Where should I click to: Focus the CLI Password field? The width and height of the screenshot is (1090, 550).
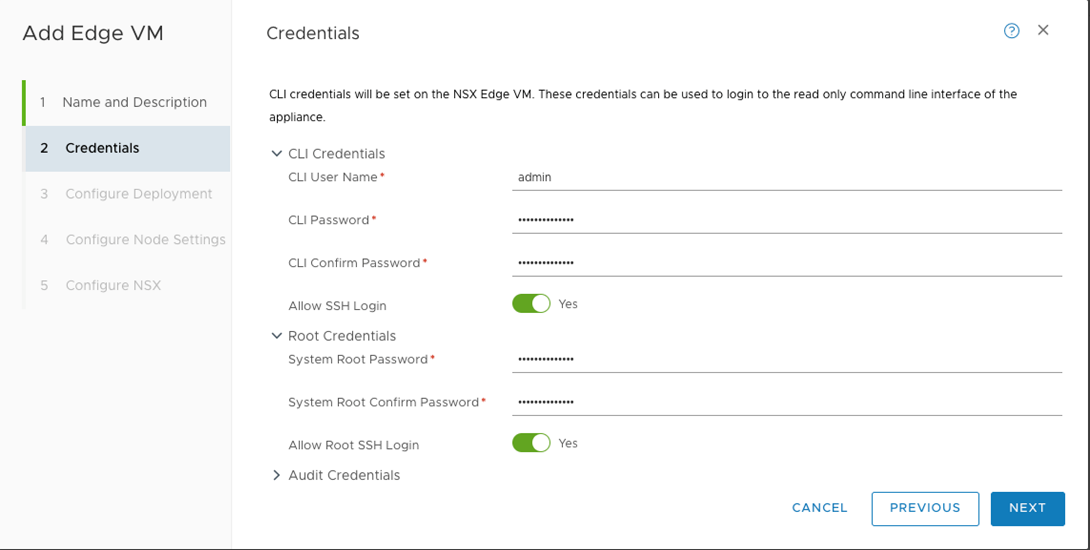(786, 220)
